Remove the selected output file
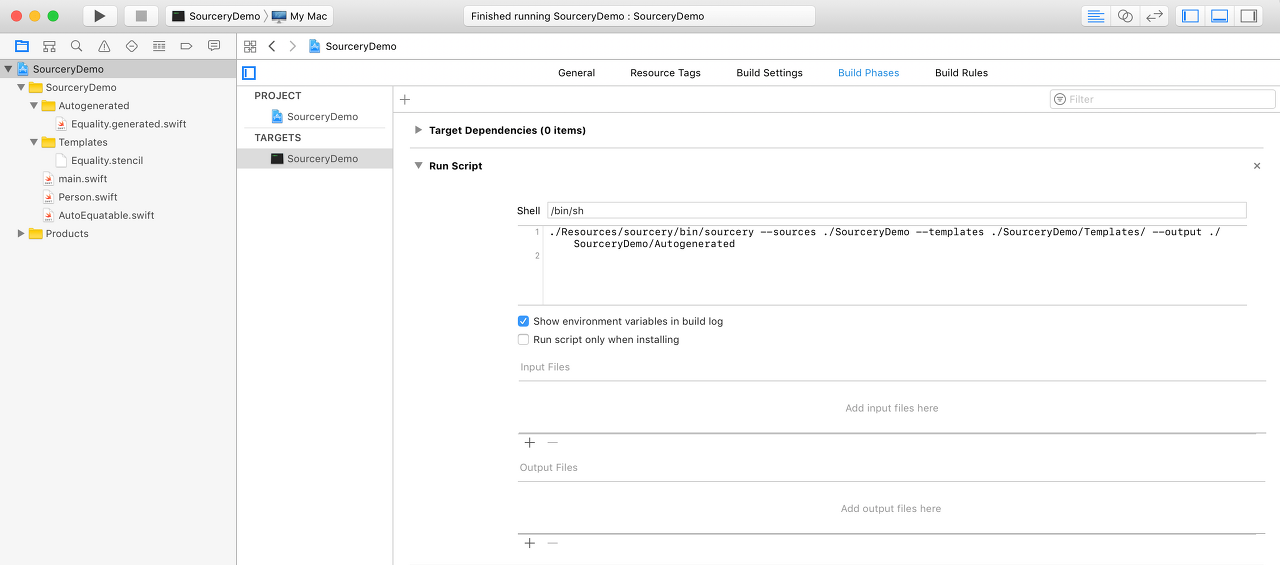The height and width of the screenshot is (565, 1280). [552, 543]
